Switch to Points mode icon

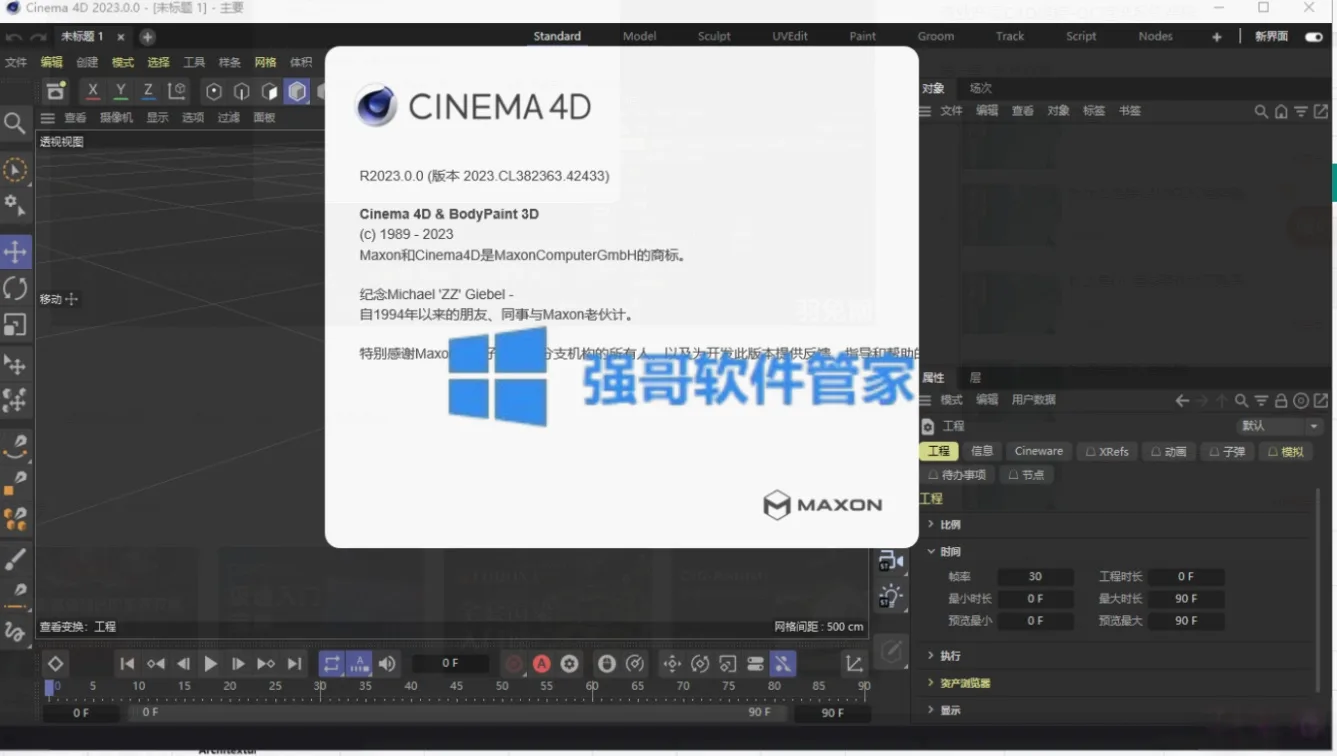pyautogui.click(x=213, y=91)
